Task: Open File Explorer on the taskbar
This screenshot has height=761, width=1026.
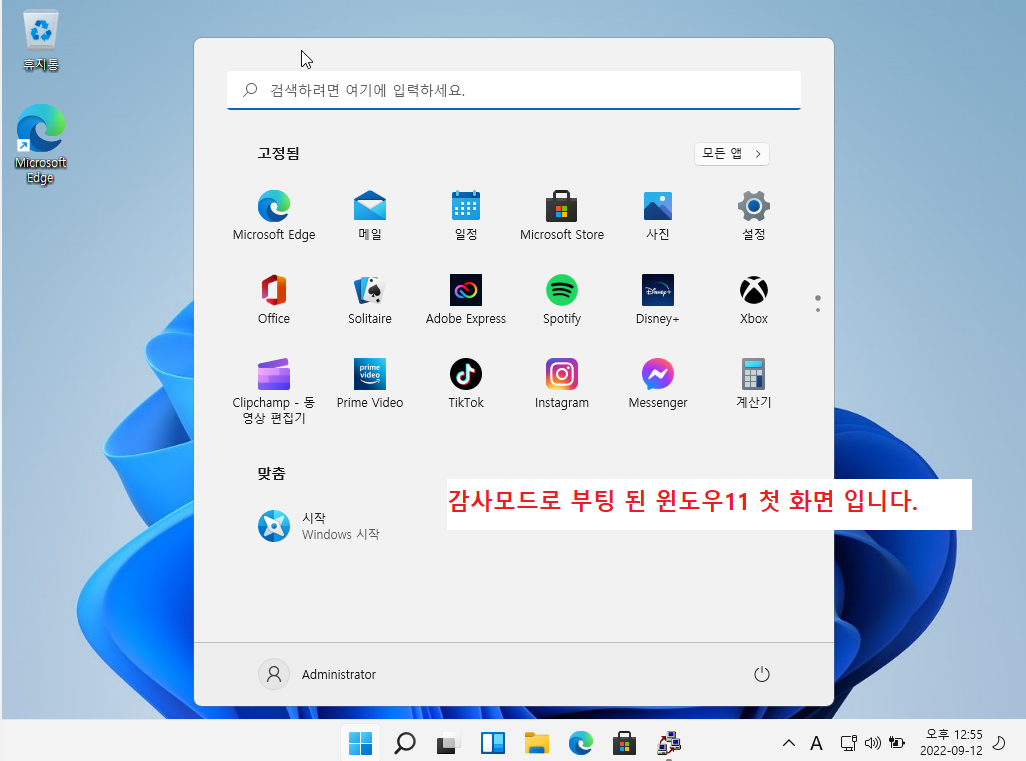Action: tap(537, 743)
